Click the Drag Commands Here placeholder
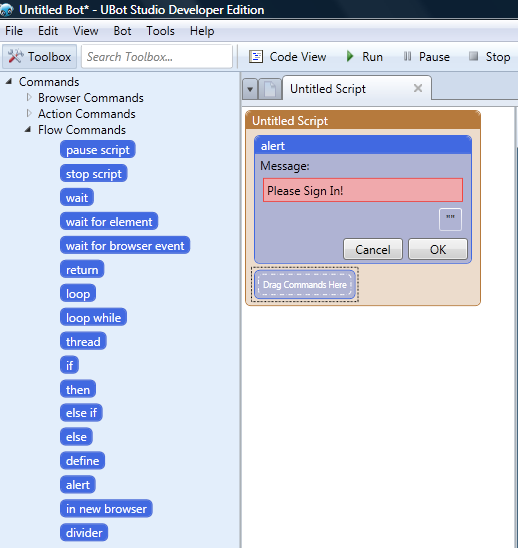Viewport: 518px width, 548px height. coord(305,284)
